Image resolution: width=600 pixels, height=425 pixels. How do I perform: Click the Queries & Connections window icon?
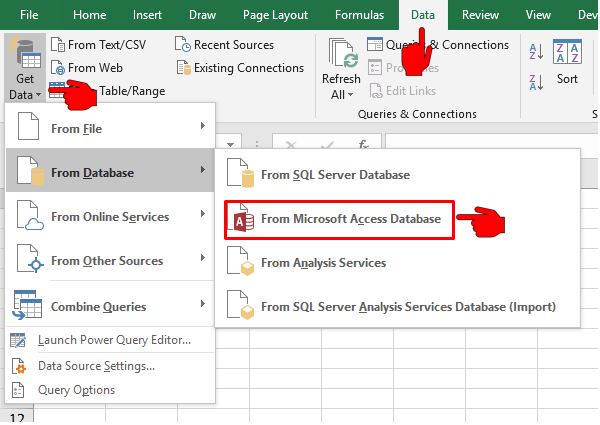tap(375, 44)
